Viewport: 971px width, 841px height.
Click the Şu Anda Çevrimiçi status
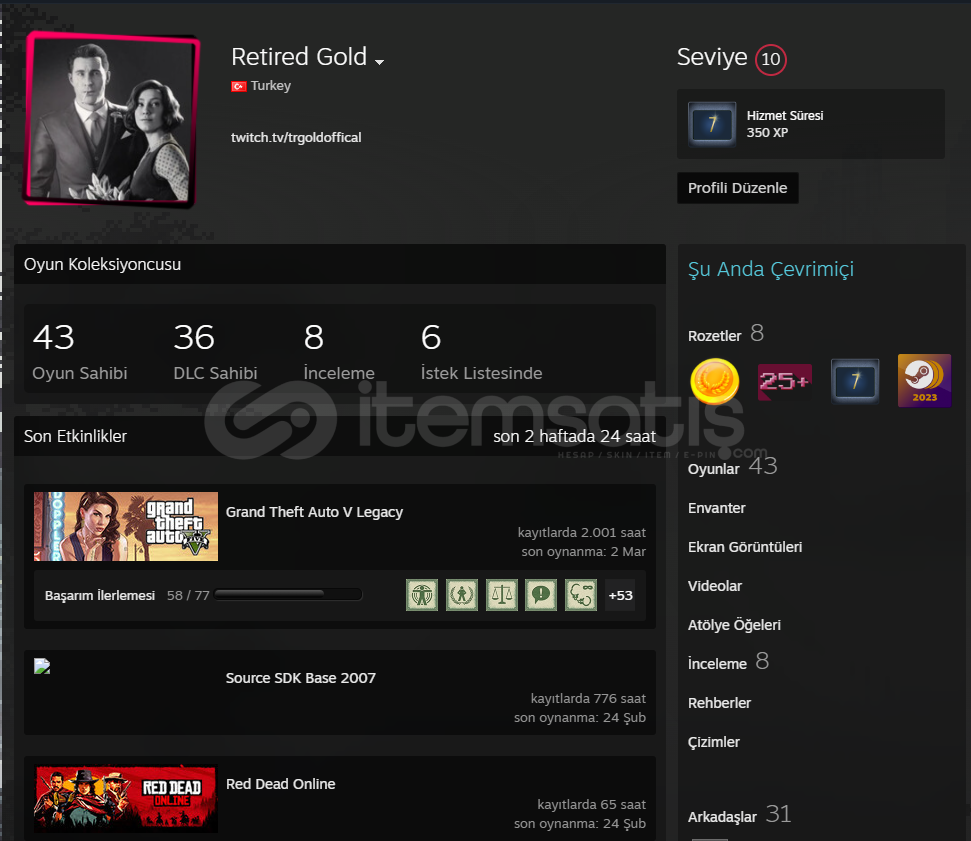click(x=770, y=269)
